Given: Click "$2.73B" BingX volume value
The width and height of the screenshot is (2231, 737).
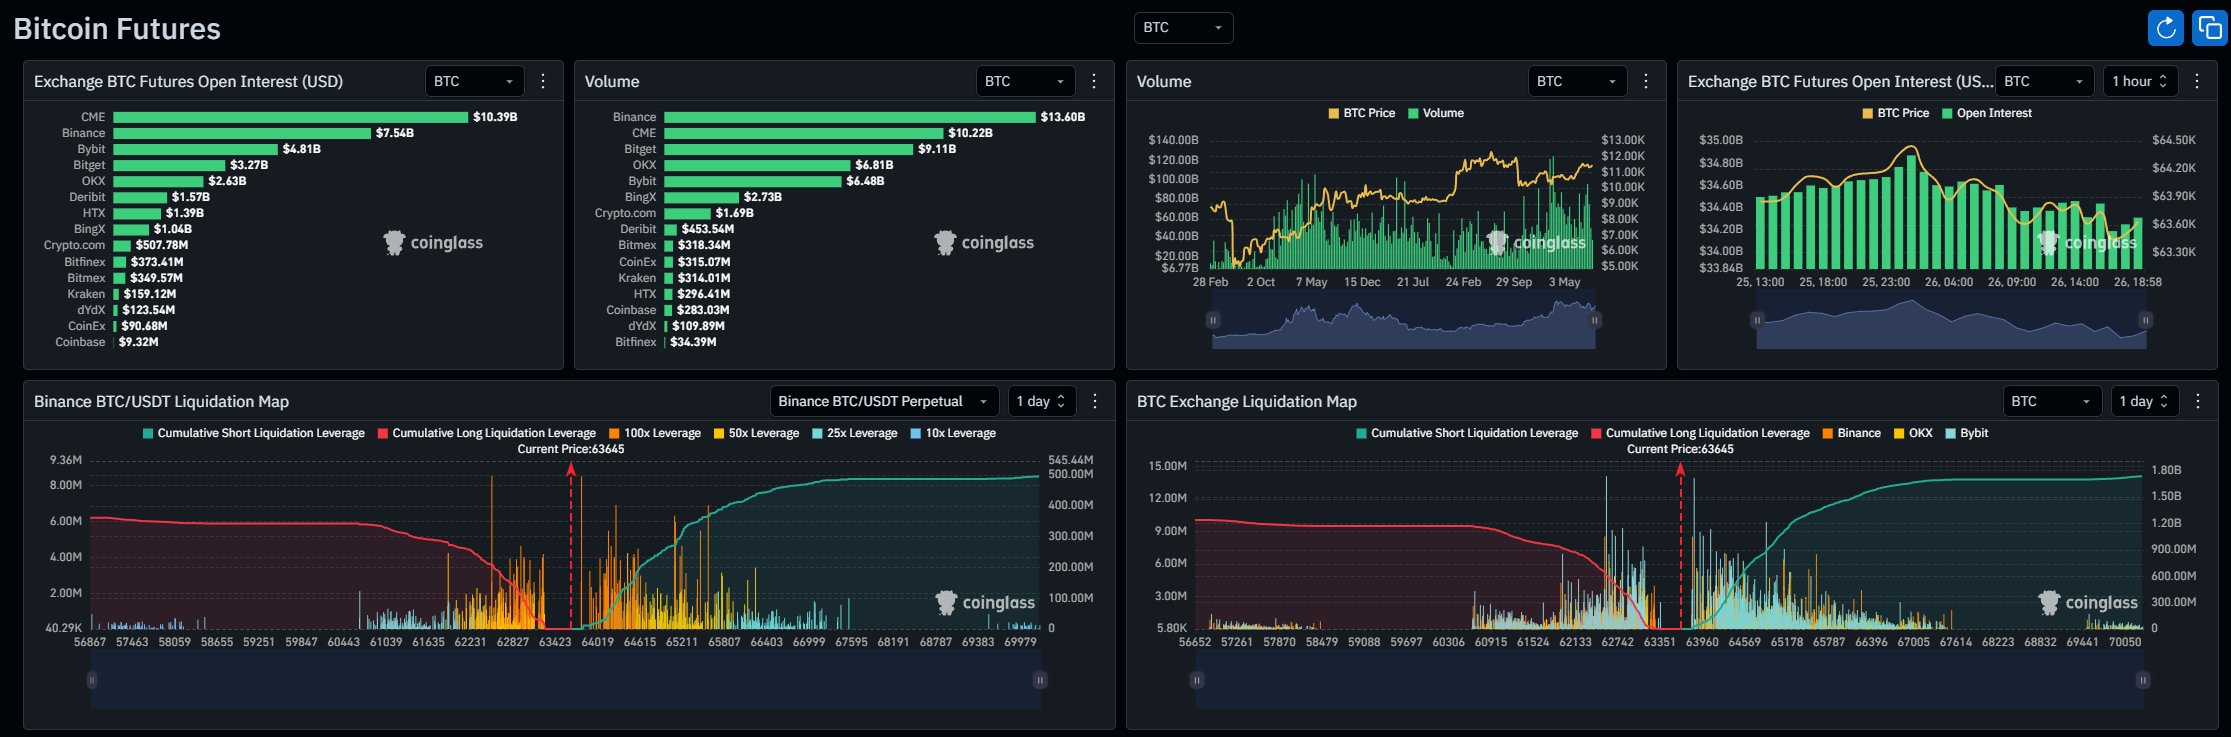Looking at the screenshot, I should 763,197.
